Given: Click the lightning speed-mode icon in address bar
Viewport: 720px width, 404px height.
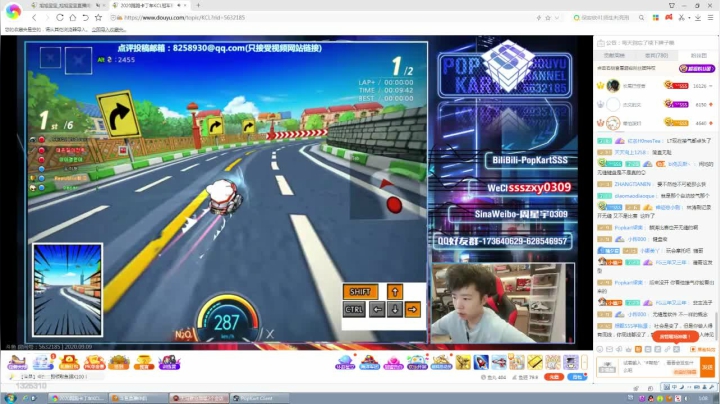Looking at the screenshot, I should (x=539, y=17).
